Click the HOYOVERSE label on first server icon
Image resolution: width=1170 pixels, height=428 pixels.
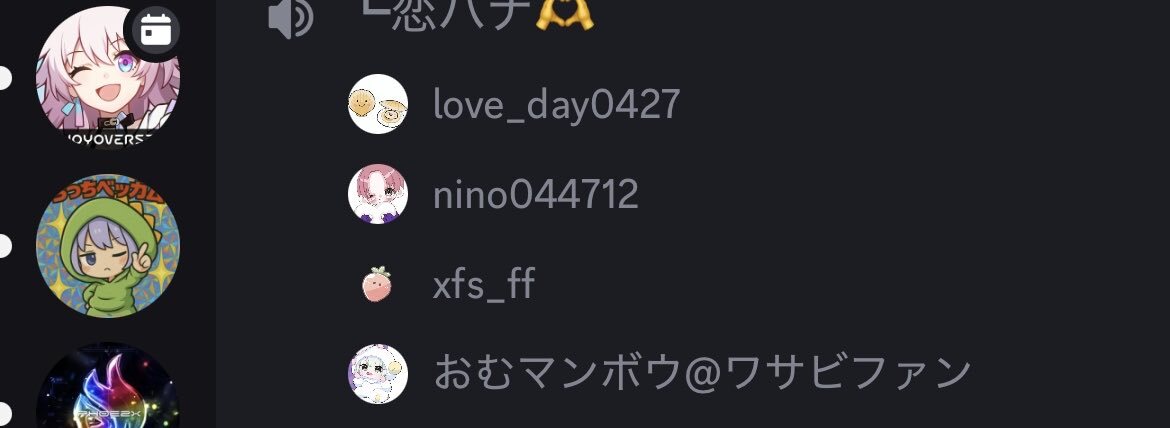click(108, 140)
